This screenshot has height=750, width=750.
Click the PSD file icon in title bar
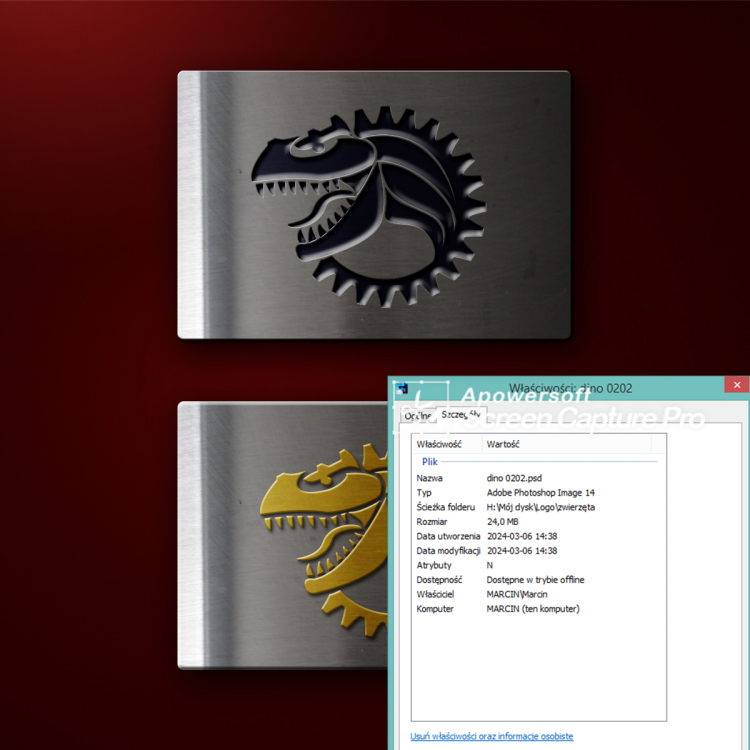[402, 387]
